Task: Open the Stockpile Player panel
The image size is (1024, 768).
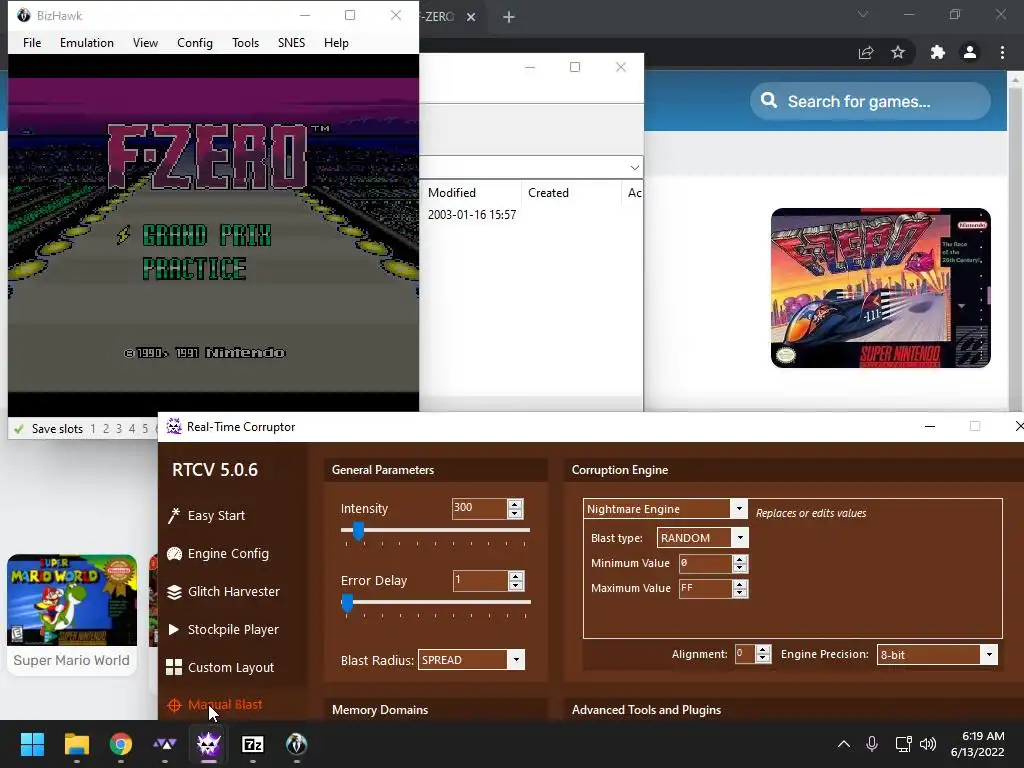Action: click(223, 630)
